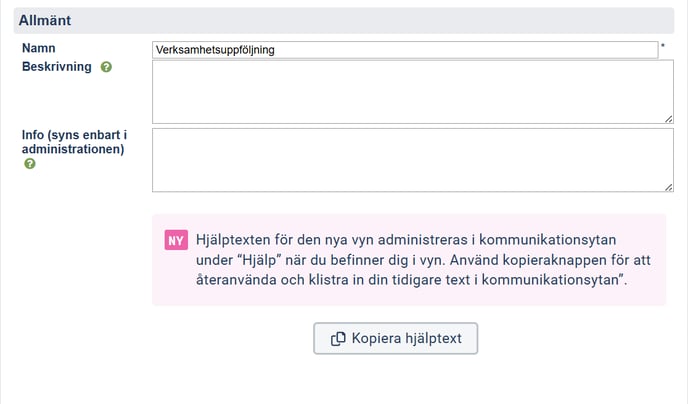
Task: Click the Beskrivning textarea resize handle
Action: pos(667,118)
